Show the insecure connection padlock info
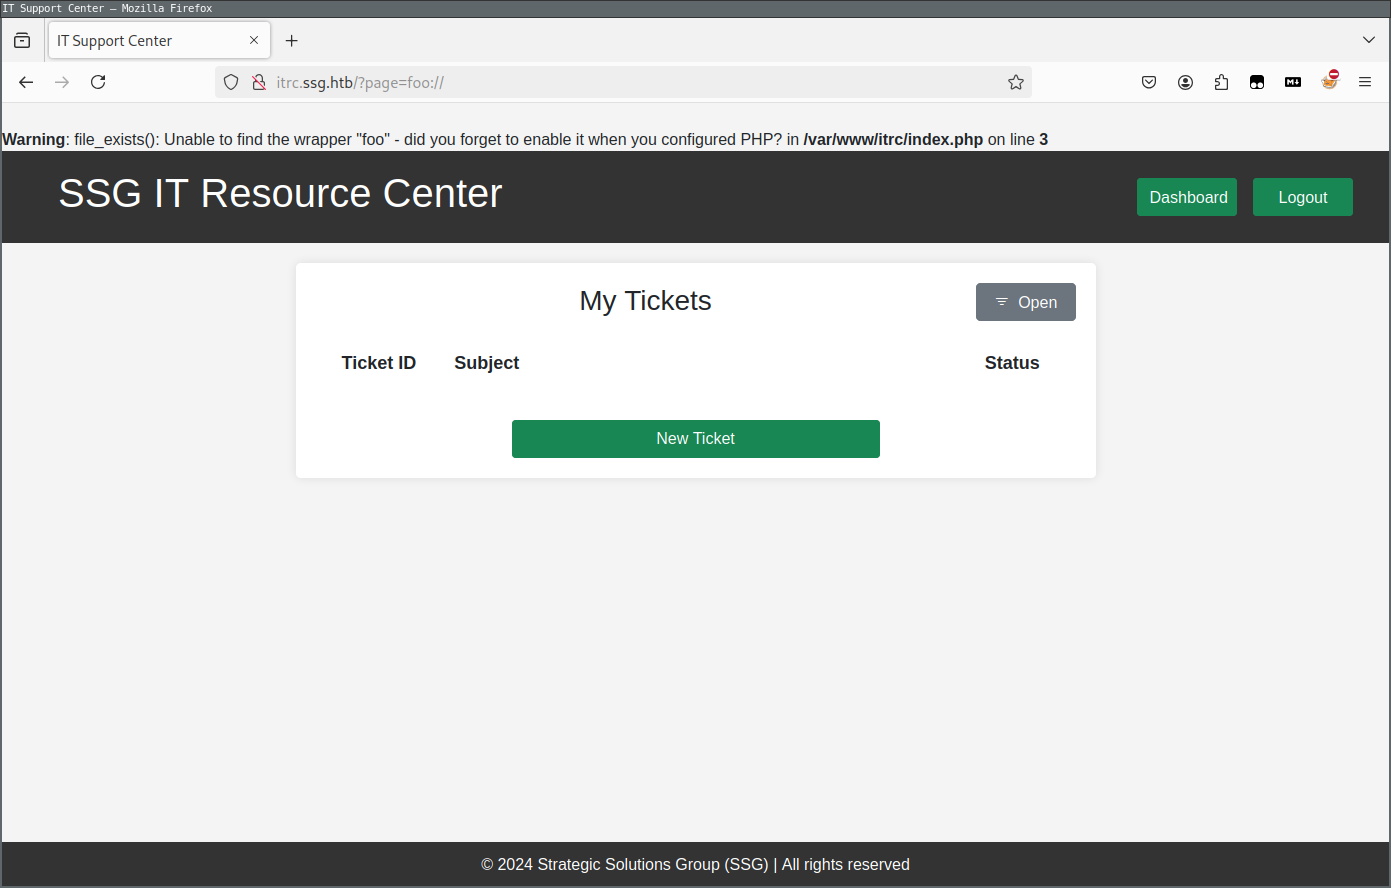Screen dimensions: 1391x888 point(258,82)
